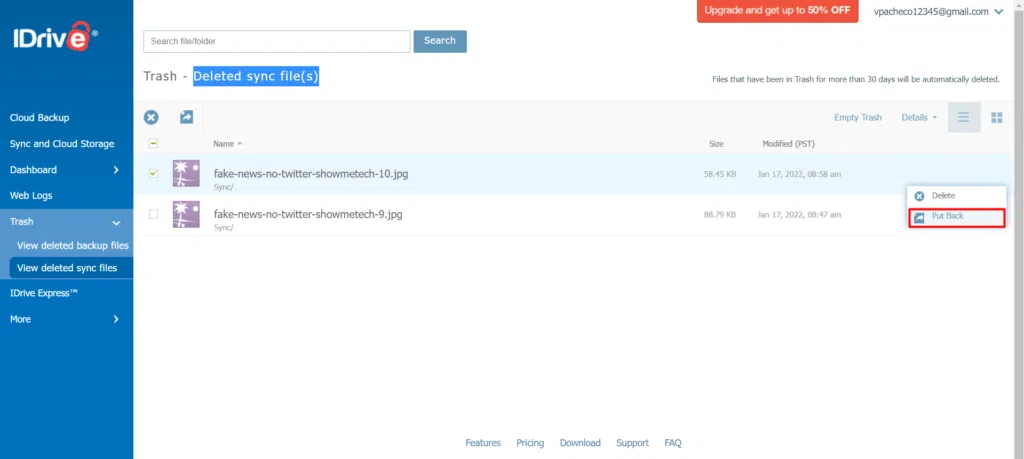Screen dimensions: 1024x459
Task: Click the IDrive logo
Action: coord(55,41)
